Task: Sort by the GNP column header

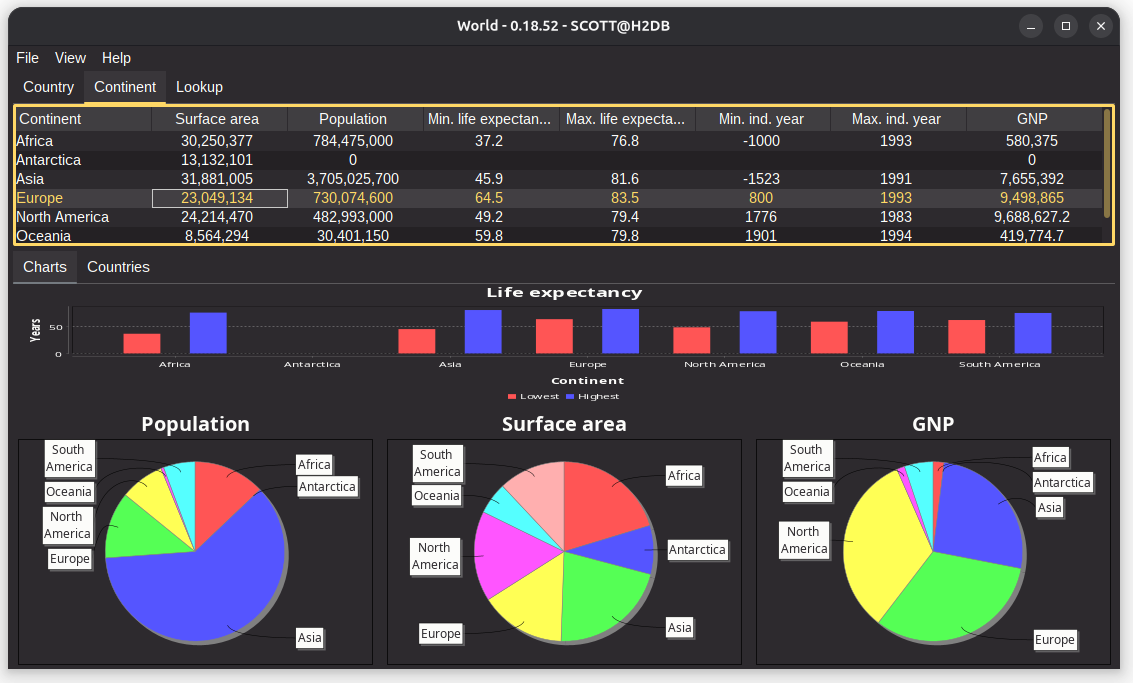Action: click(1031, 119)
